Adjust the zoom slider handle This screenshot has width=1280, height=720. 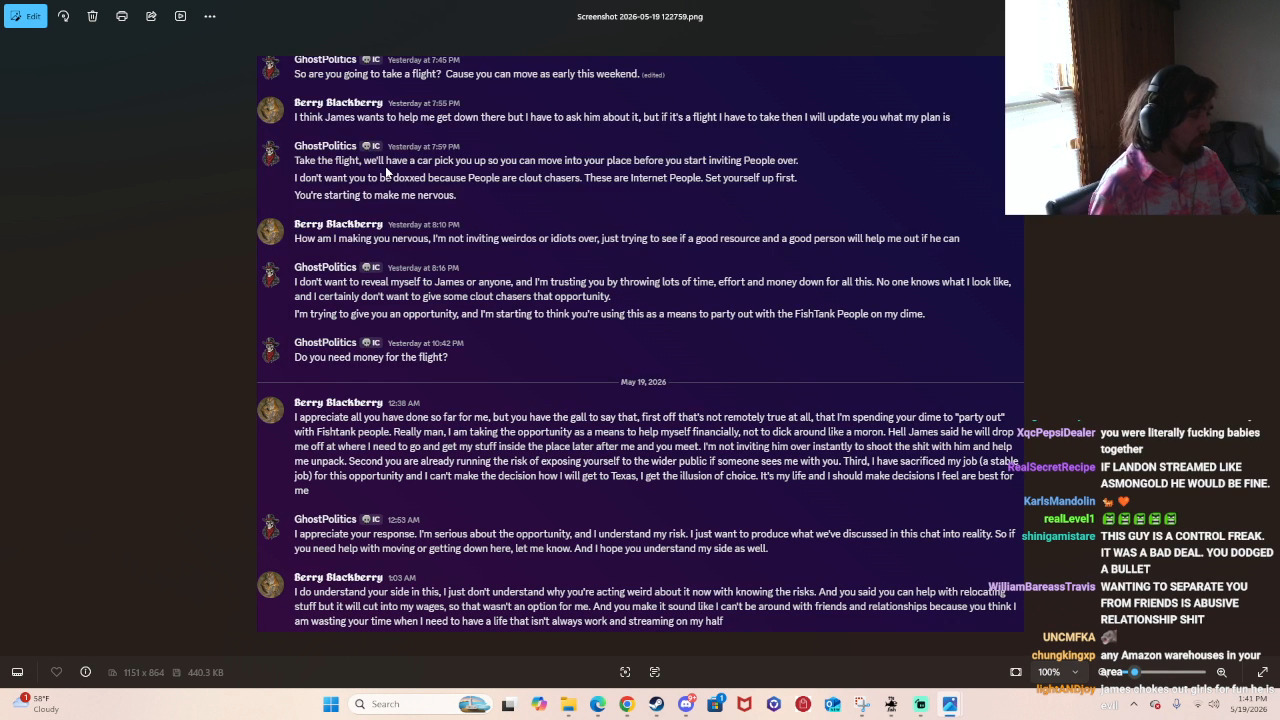pos(1134,672)
